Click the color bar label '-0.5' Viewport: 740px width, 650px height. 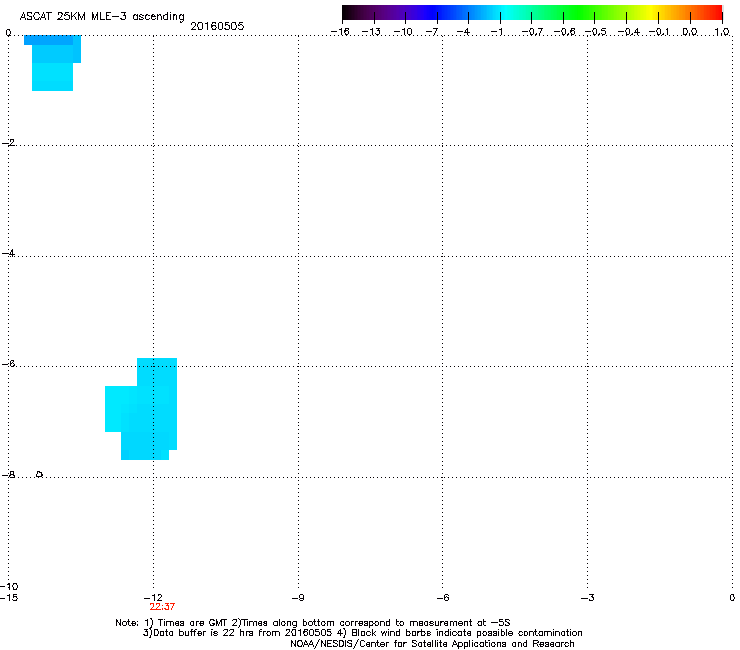click(596, 32)
